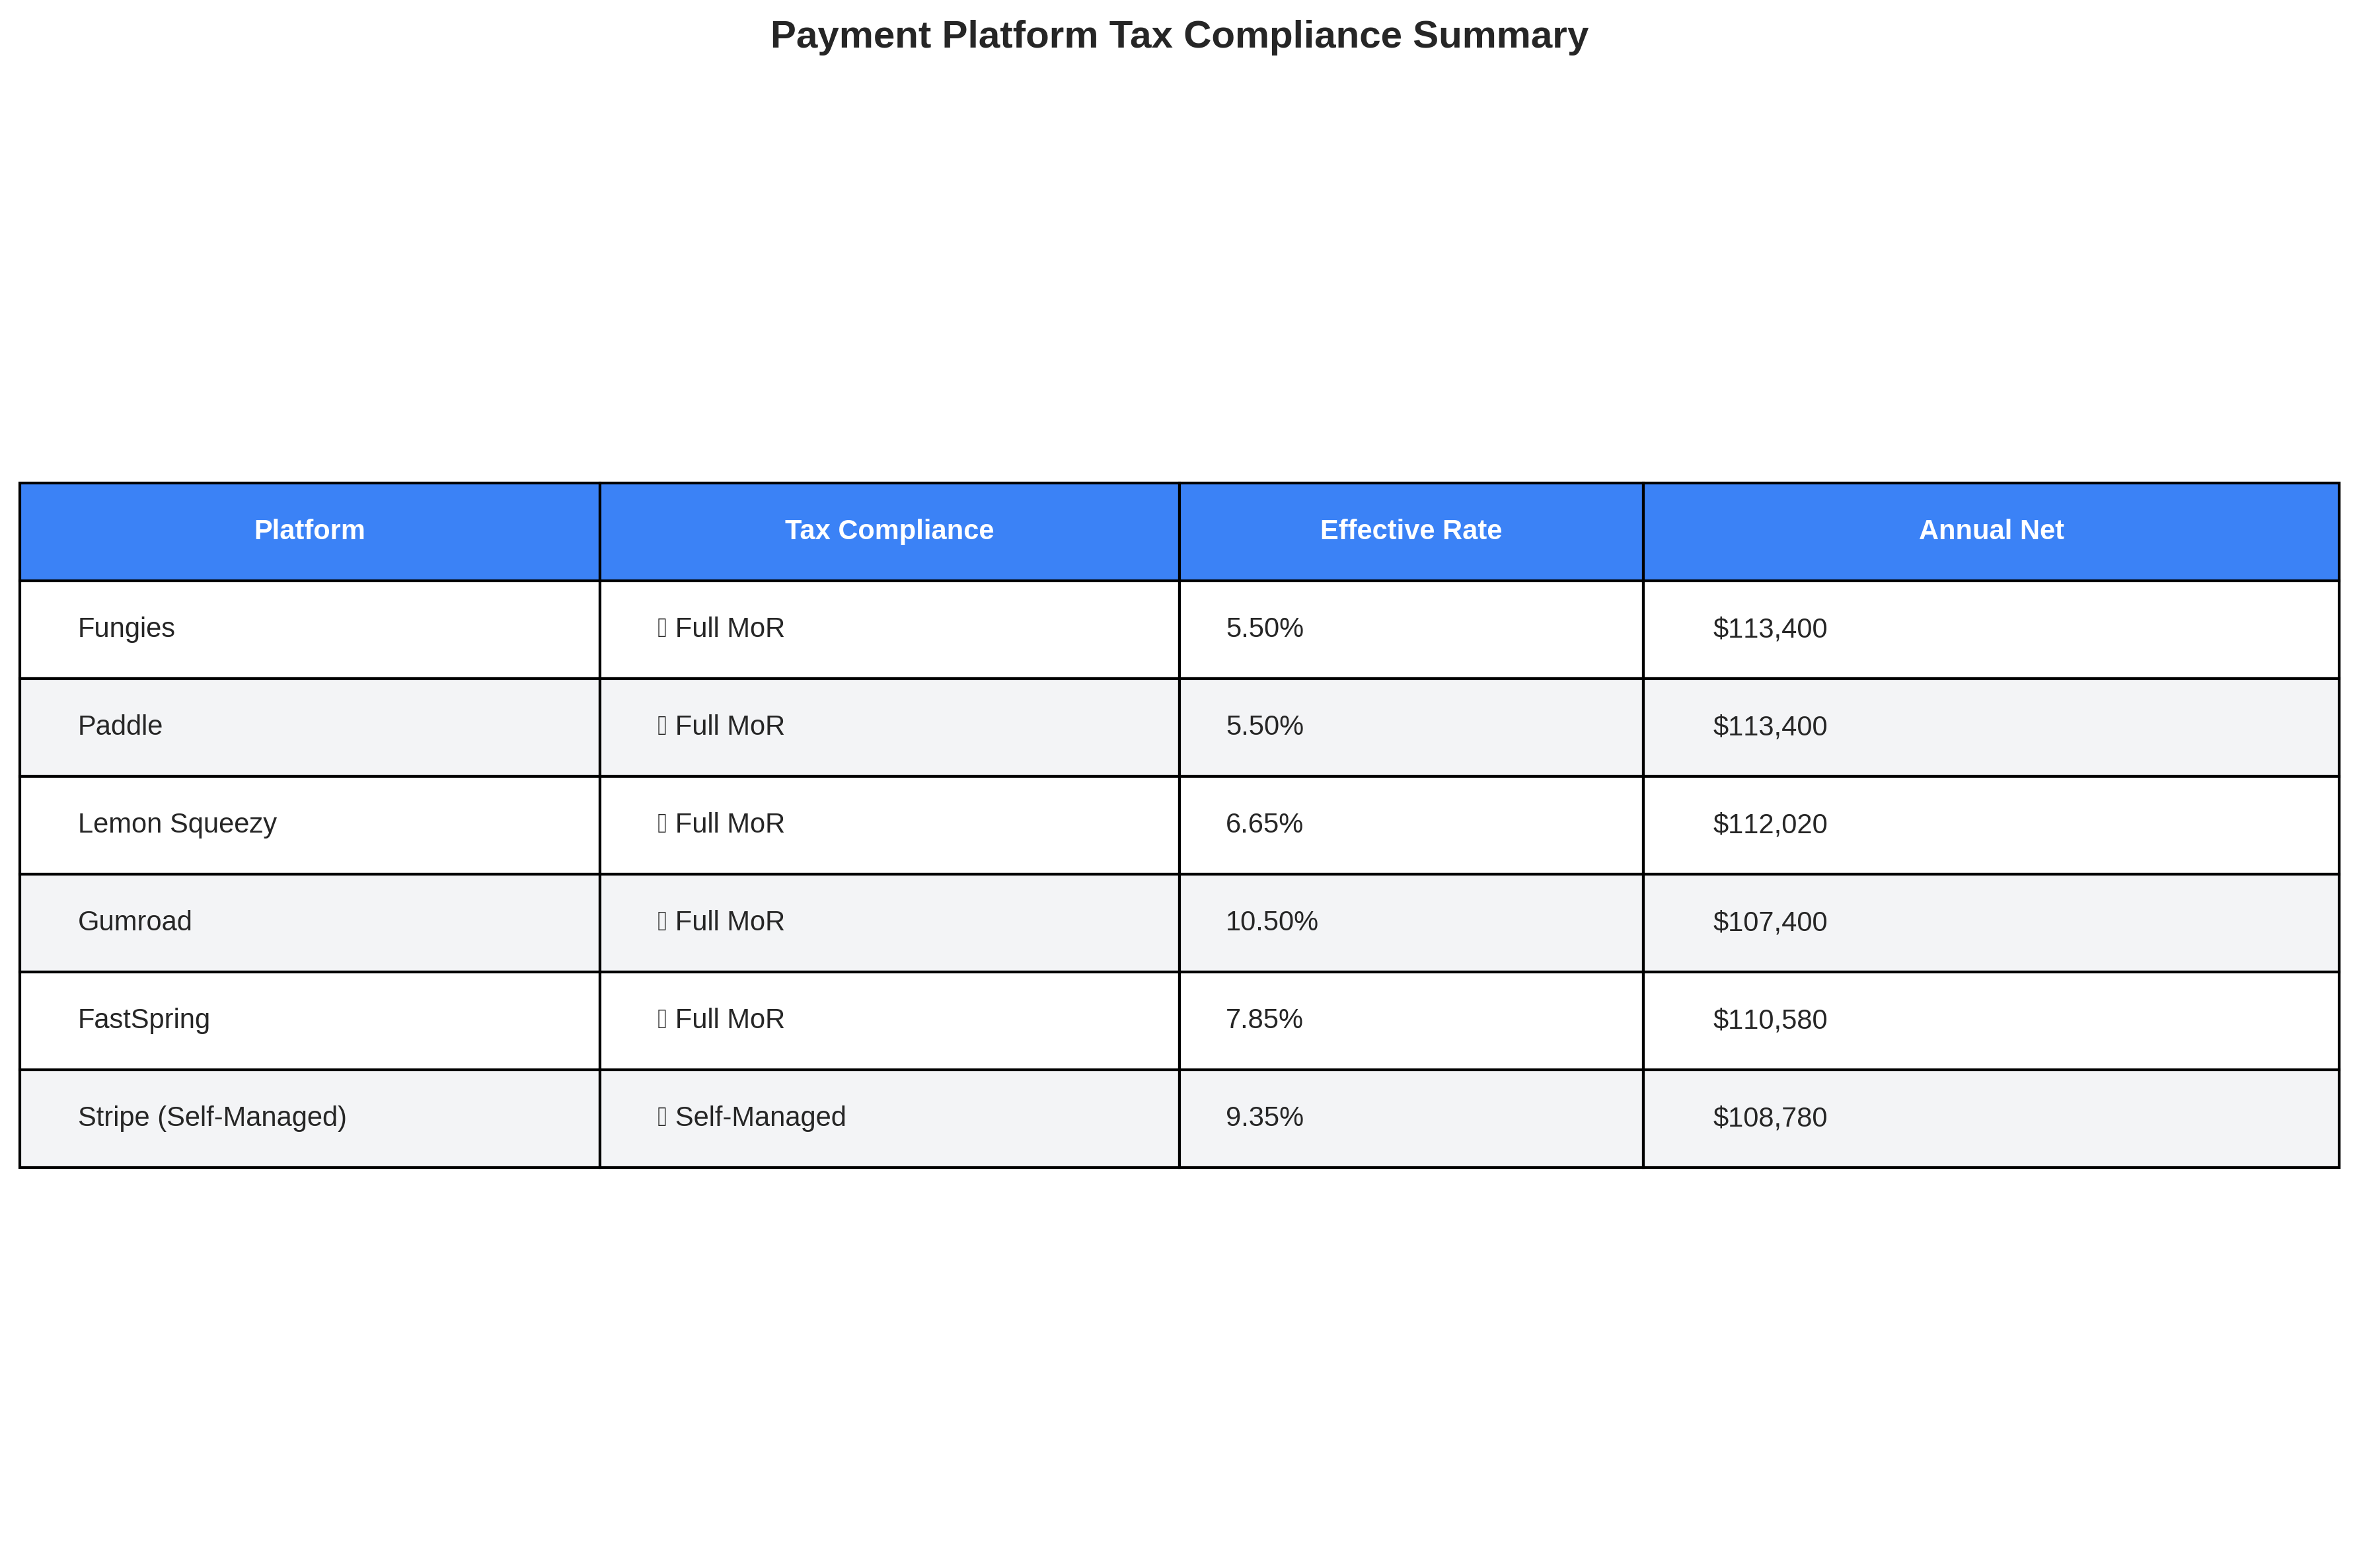Click the Platform column header
The image size is (2359, 1568).
click(309, 531)
